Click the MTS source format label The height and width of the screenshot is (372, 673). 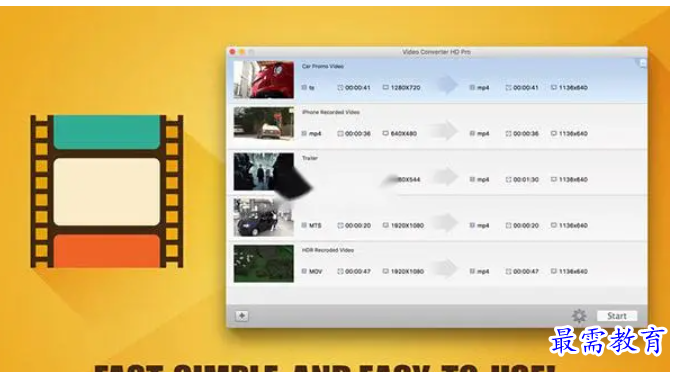pos(315,225)
